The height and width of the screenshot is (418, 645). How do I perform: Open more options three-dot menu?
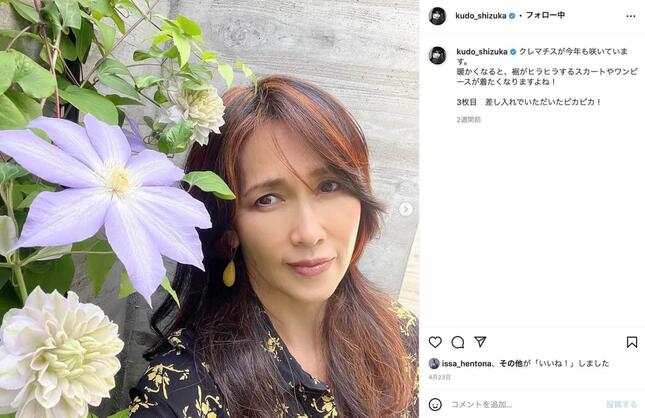pyautogui.click(x=631, y=16)
